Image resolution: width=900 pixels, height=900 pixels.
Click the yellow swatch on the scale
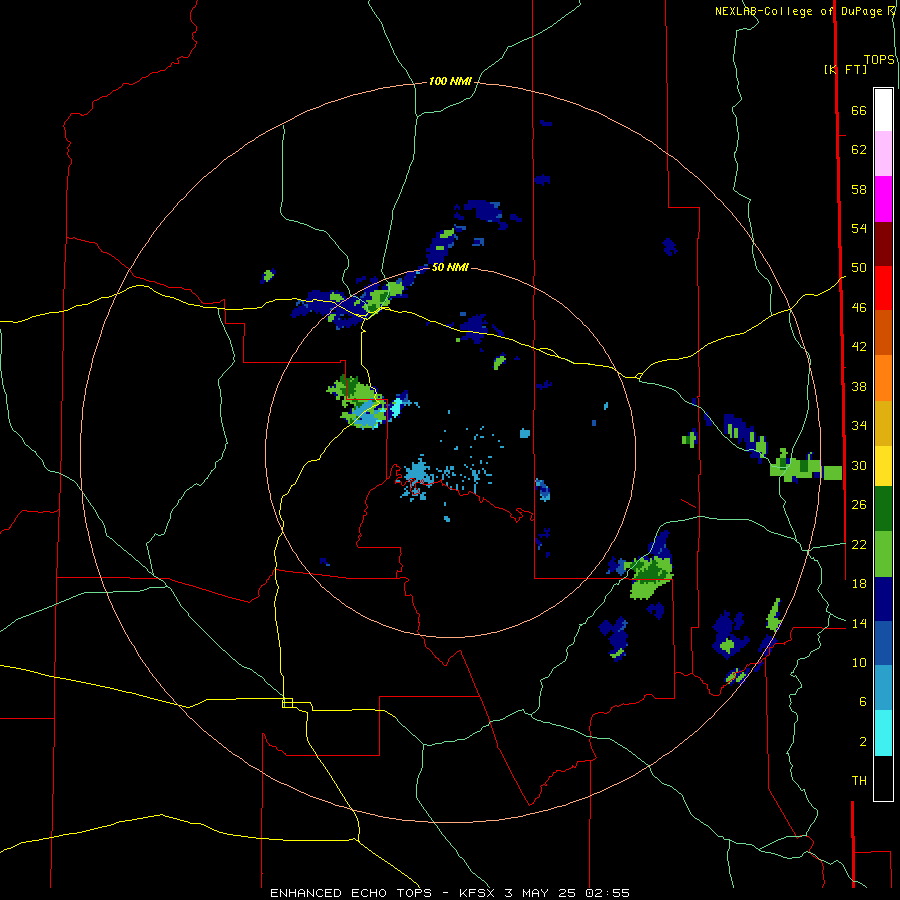883,466
